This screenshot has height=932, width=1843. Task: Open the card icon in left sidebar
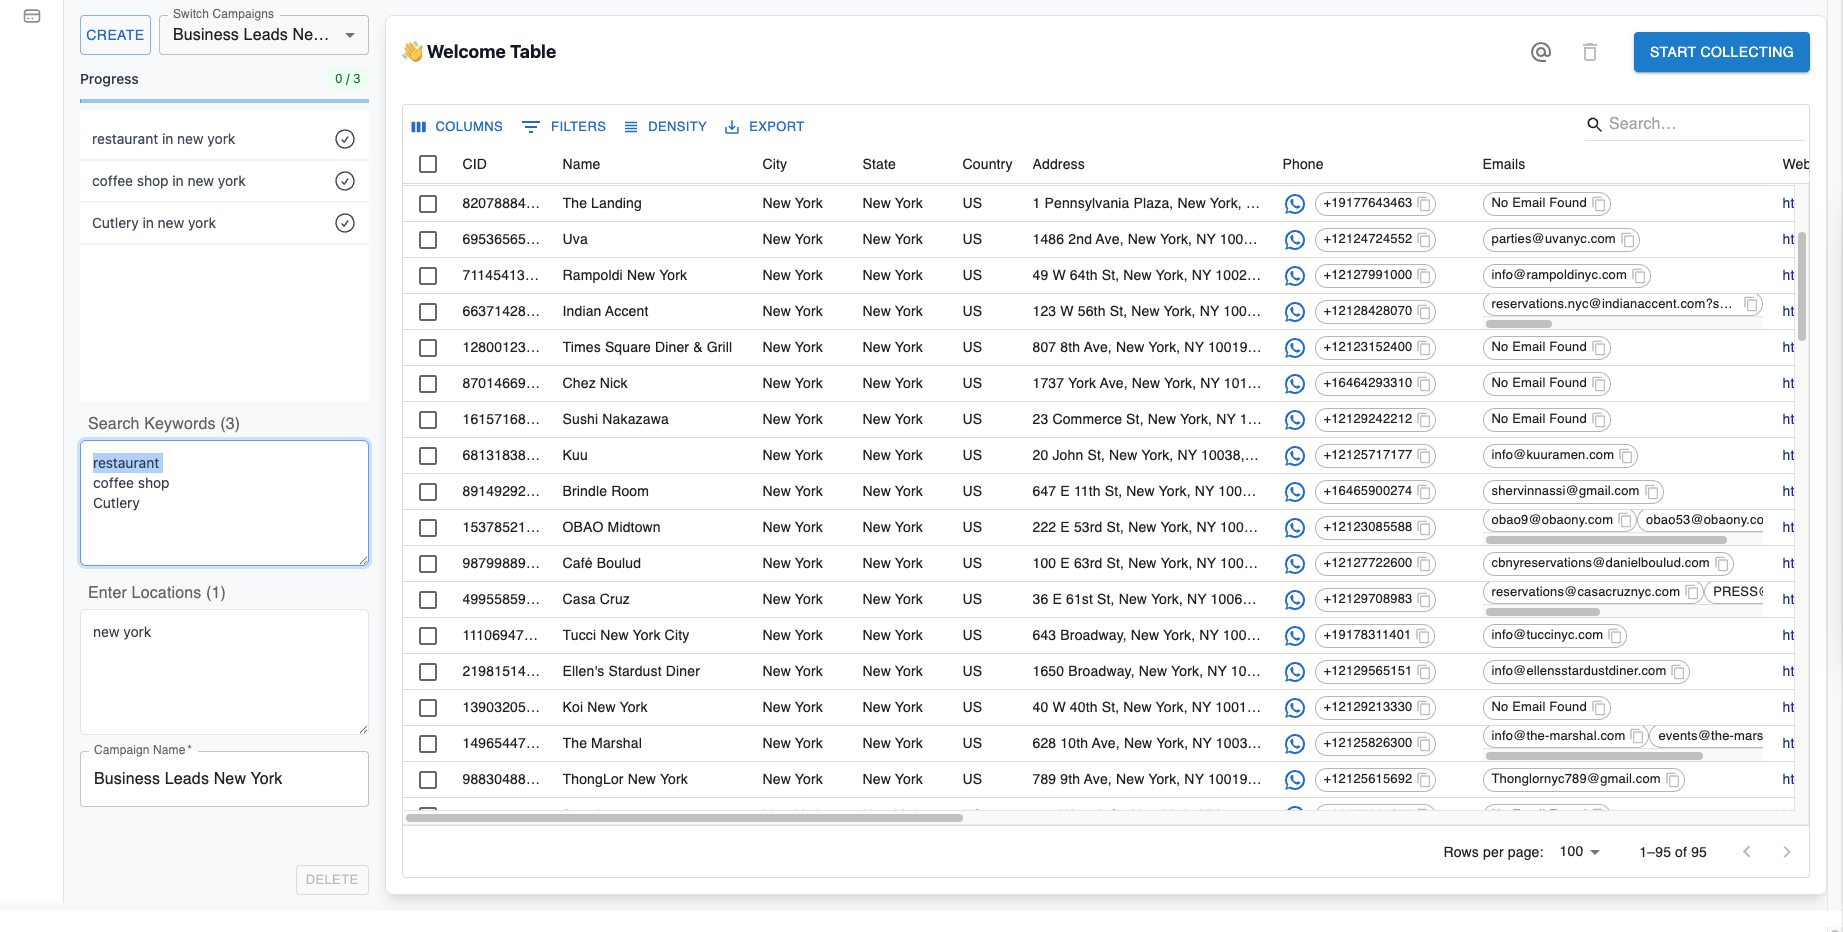click(32, 16)
